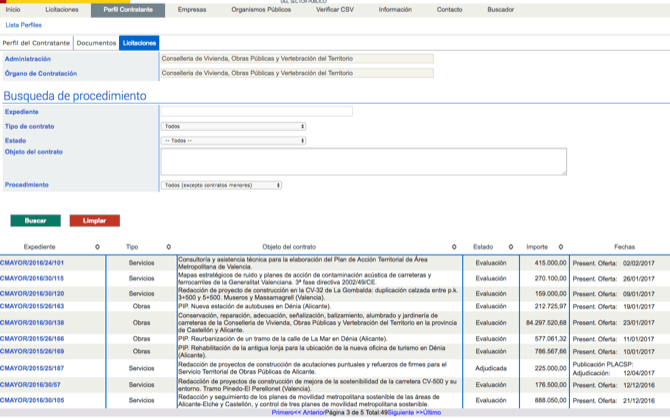Click the Objeto del contrato text area
This screenshot has width=670, height=419.
[364, 161]
